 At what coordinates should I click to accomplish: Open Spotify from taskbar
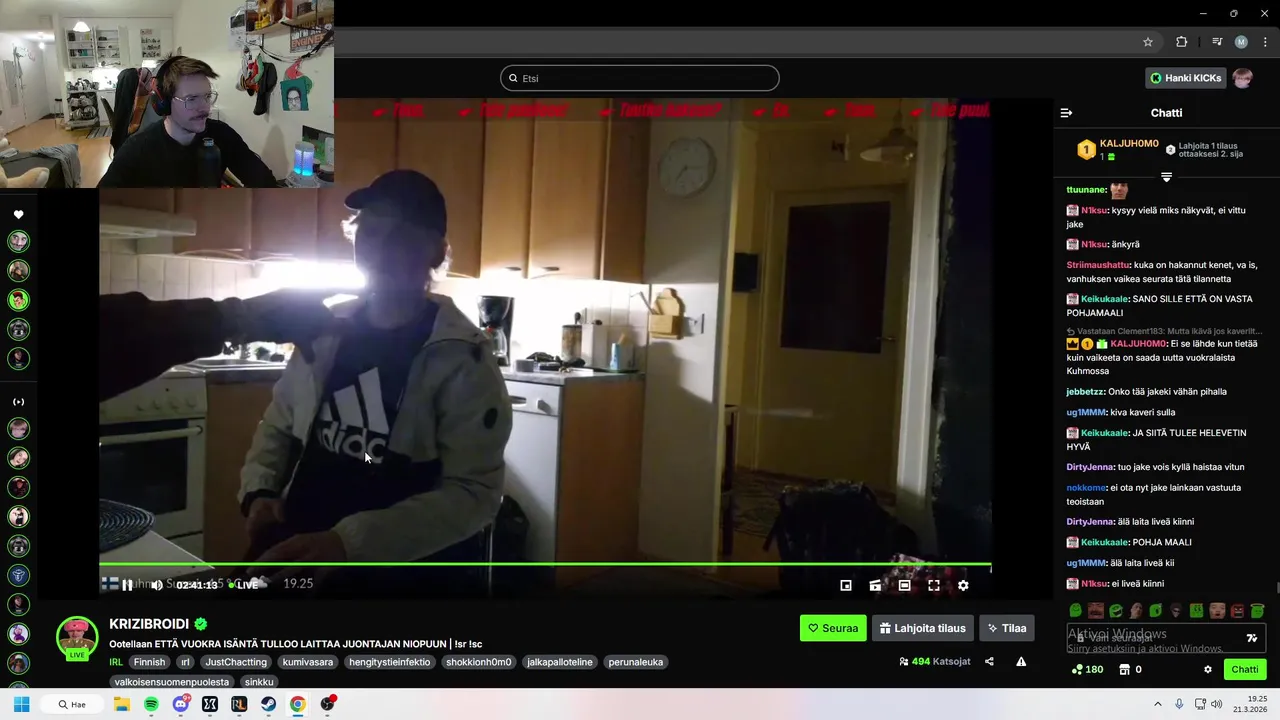tap(151, 704)
